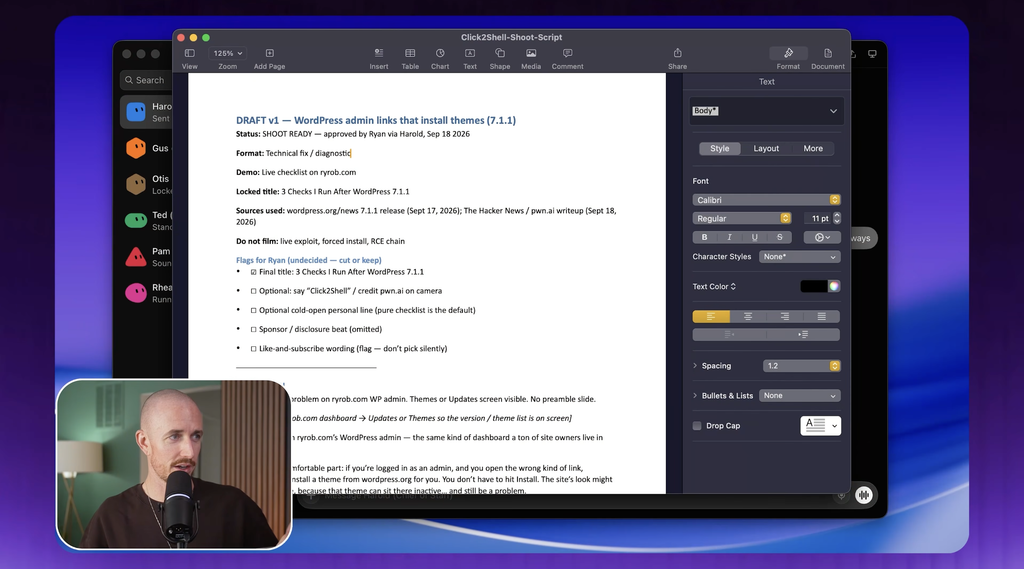Screen dimensions: 1024x569
Task: Open the Regular typeface dropdown
Action: click(742, 218)
